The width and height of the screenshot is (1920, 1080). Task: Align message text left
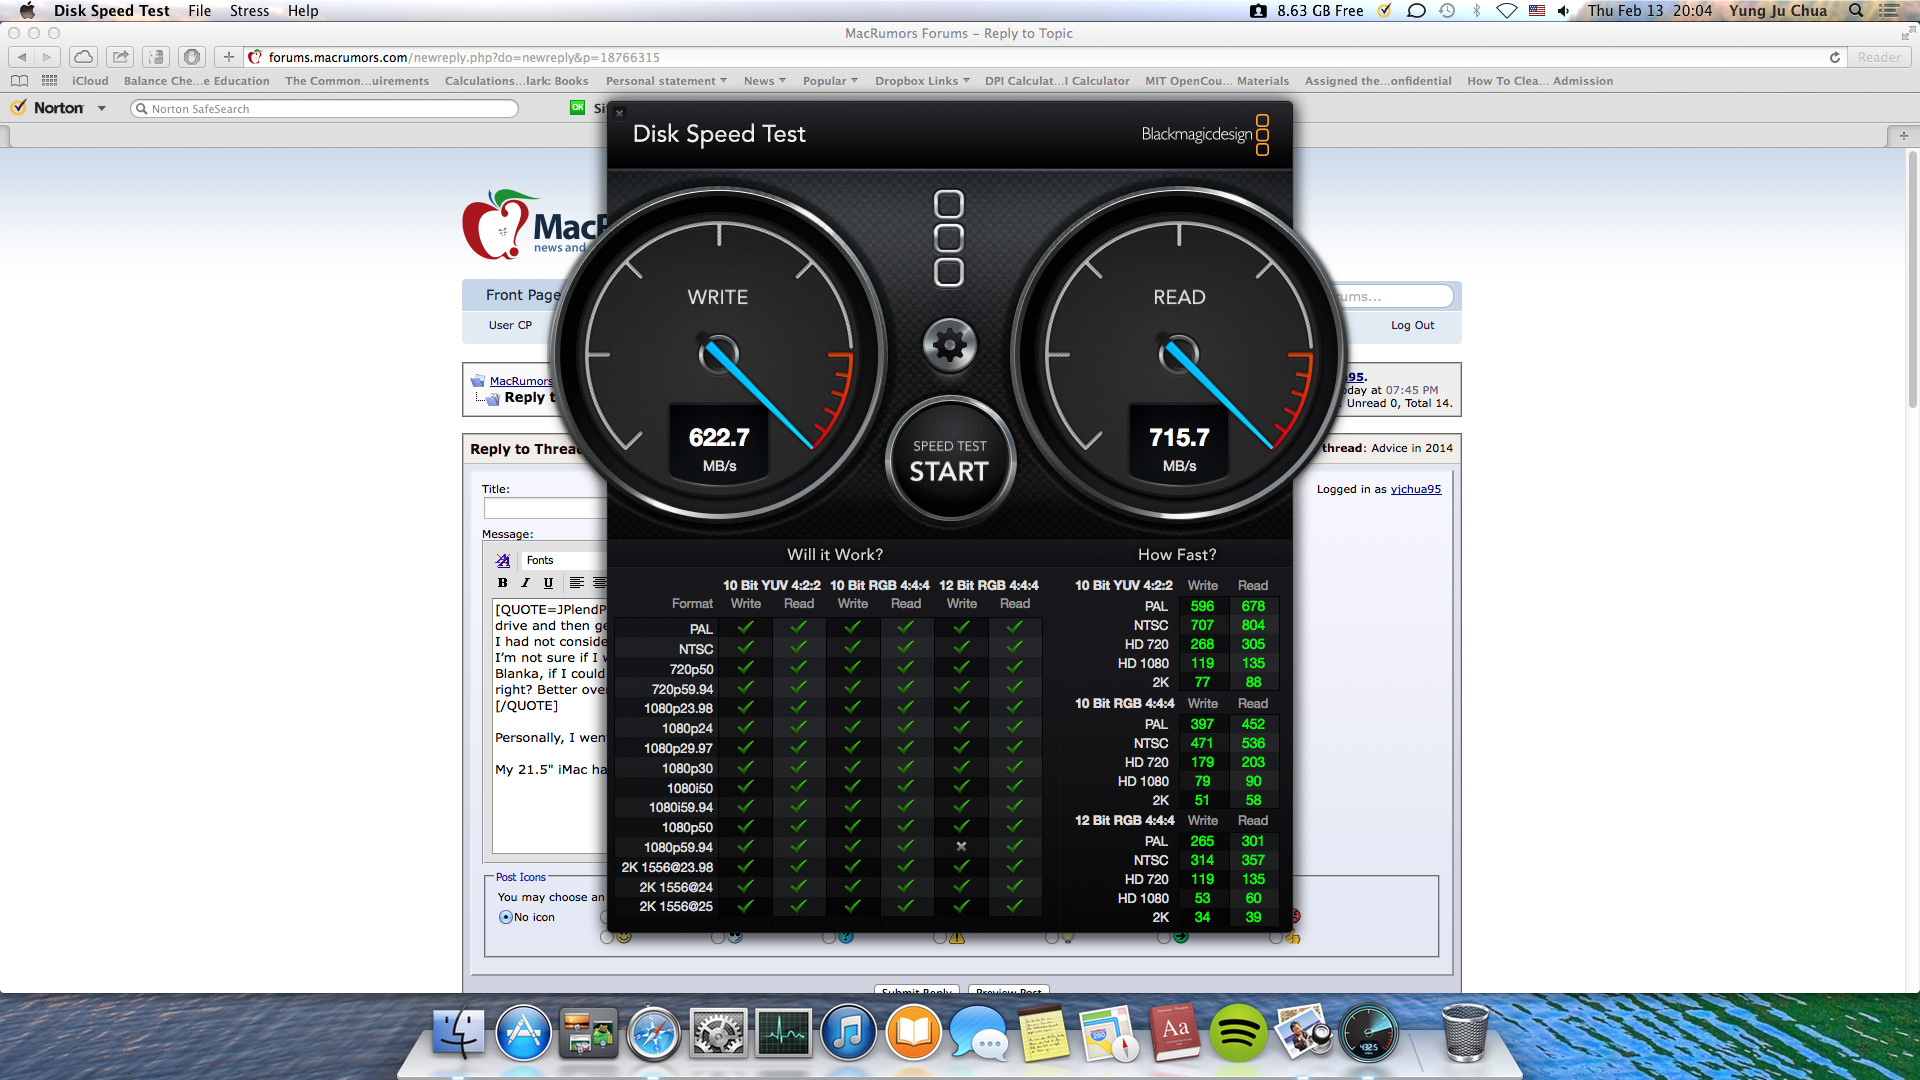(577, 583)
